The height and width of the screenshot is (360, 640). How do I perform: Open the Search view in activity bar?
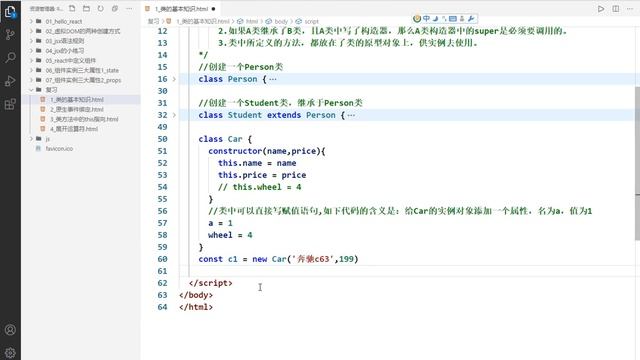(10, 58)
